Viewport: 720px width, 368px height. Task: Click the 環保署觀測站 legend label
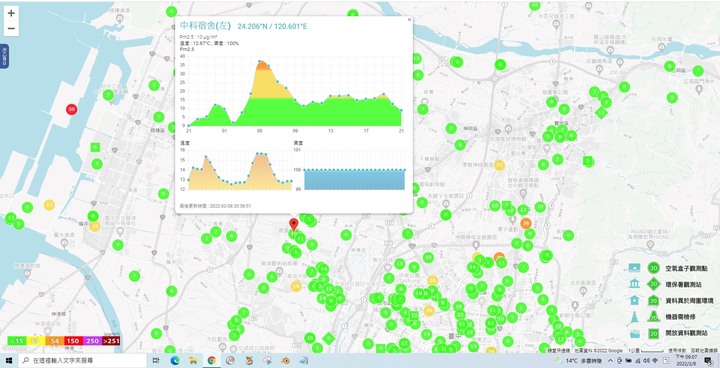pos(683,284)
